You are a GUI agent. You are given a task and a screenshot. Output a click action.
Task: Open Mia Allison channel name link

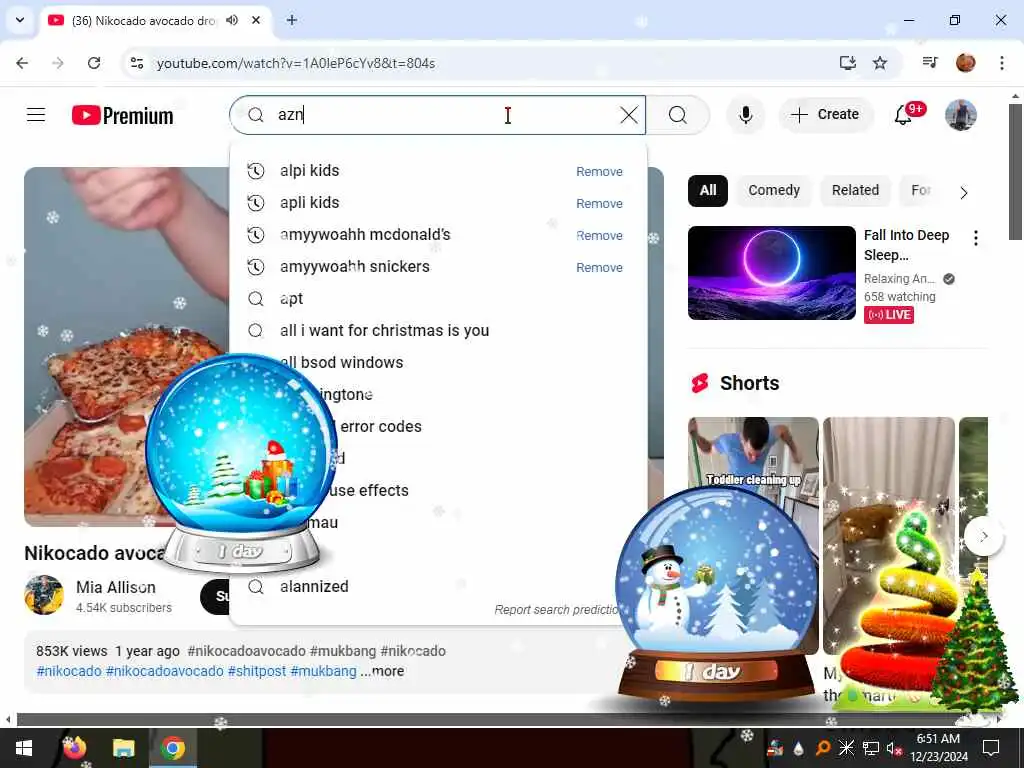click(x=116, y=587)
